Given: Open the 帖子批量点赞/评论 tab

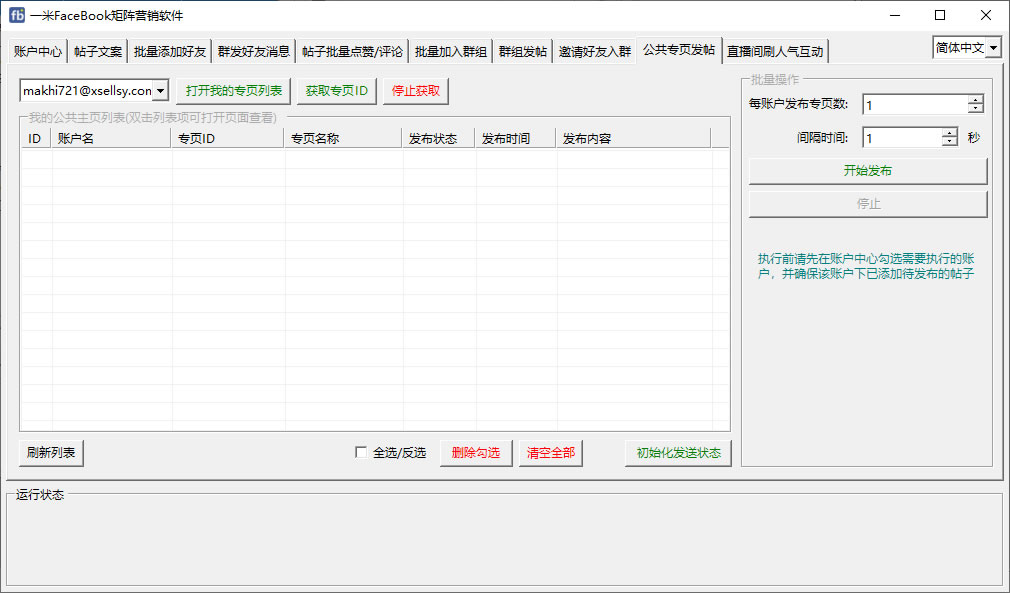Looking at the screenshot, I should (x=352, y=52).
